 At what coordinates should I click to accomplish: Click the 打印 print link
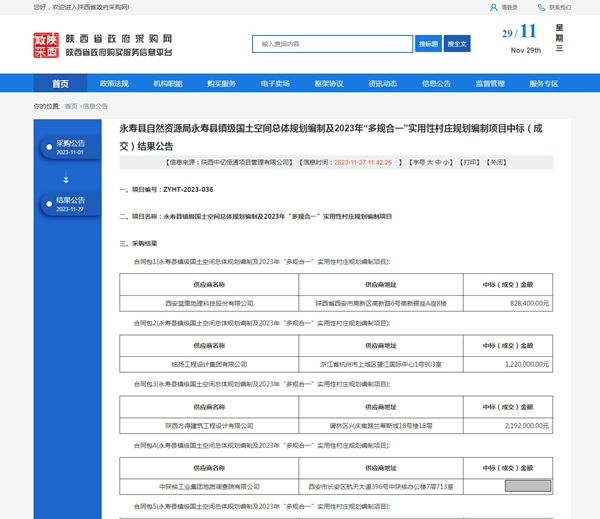(469, 162)
